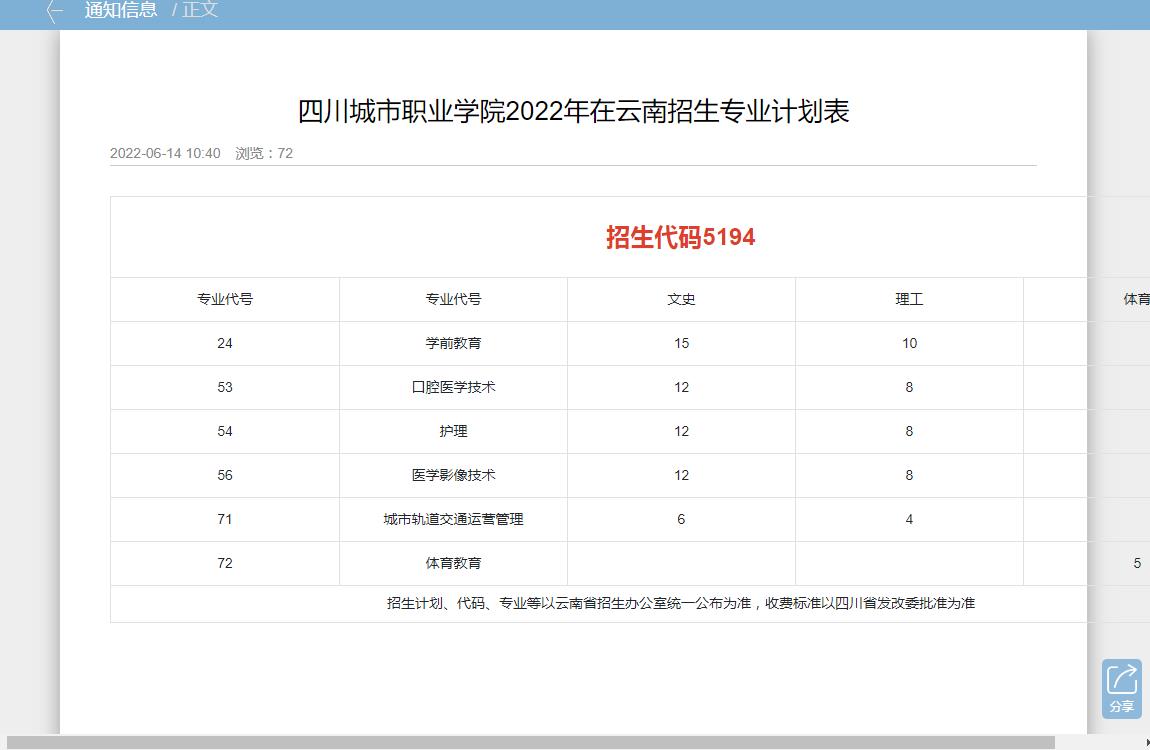The width and height of the screenshot is (1150, 750).
Task: Click the 城市轨道交通运营管理 major cell
Action: [453, 519]
